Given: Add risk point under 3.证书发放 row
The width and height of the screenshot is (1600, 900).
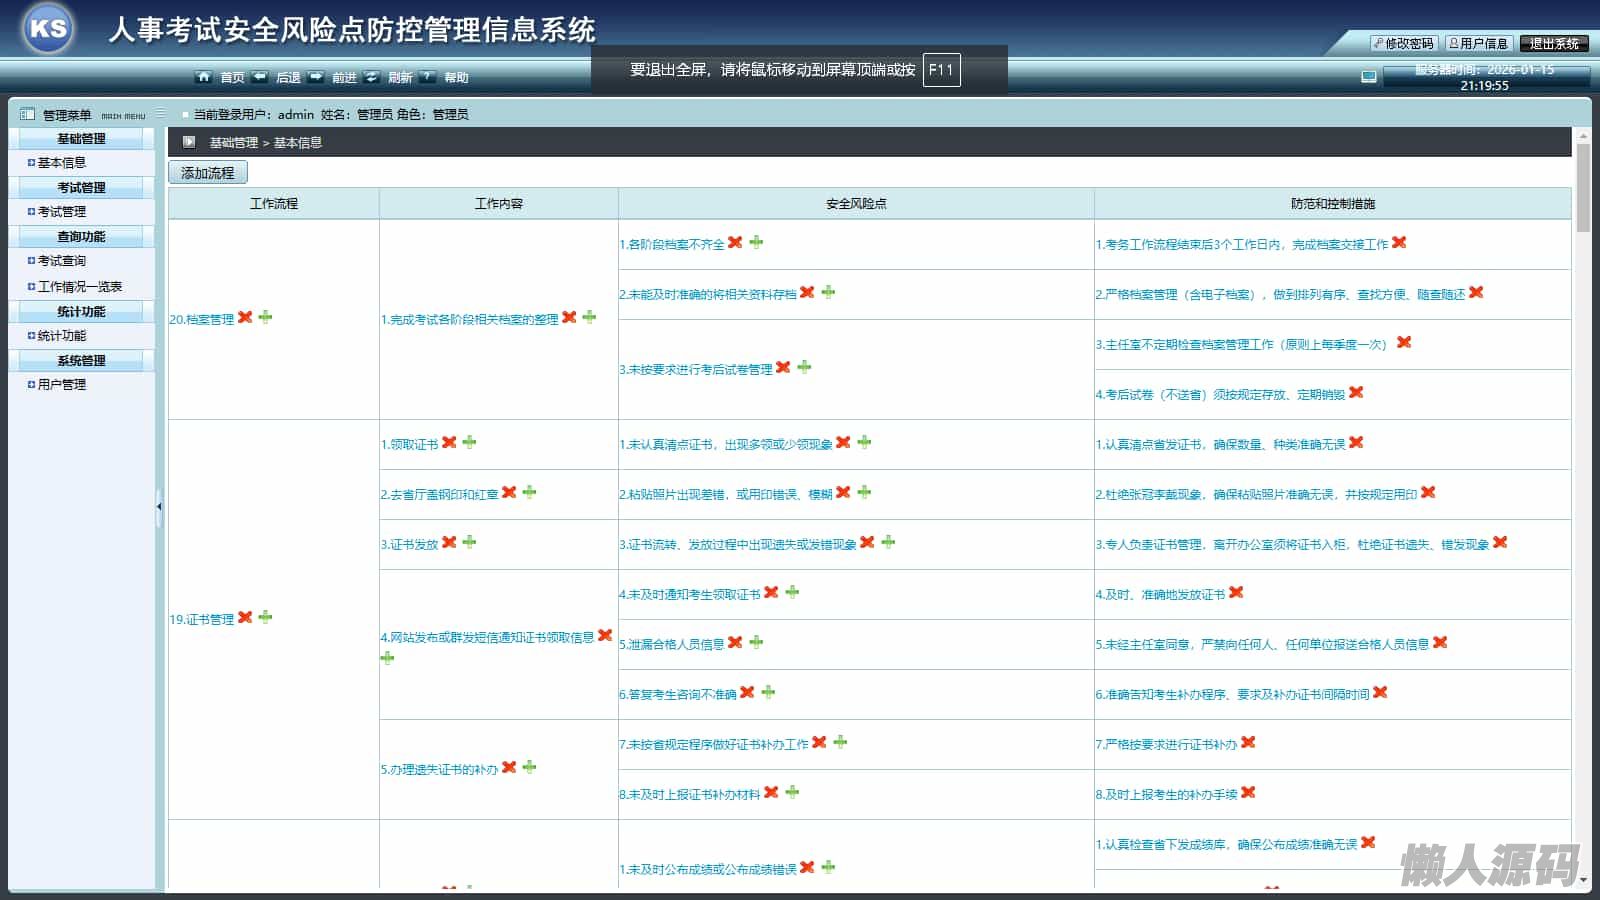Looking at the screenshot, I should [469, 542].
